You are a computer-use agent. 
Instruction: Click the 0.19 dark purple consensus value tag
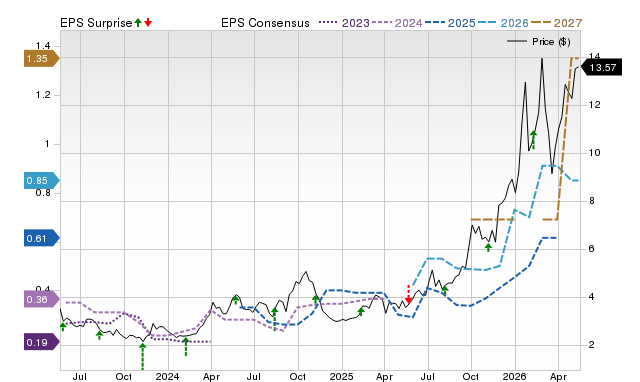[x=42, y=342]
